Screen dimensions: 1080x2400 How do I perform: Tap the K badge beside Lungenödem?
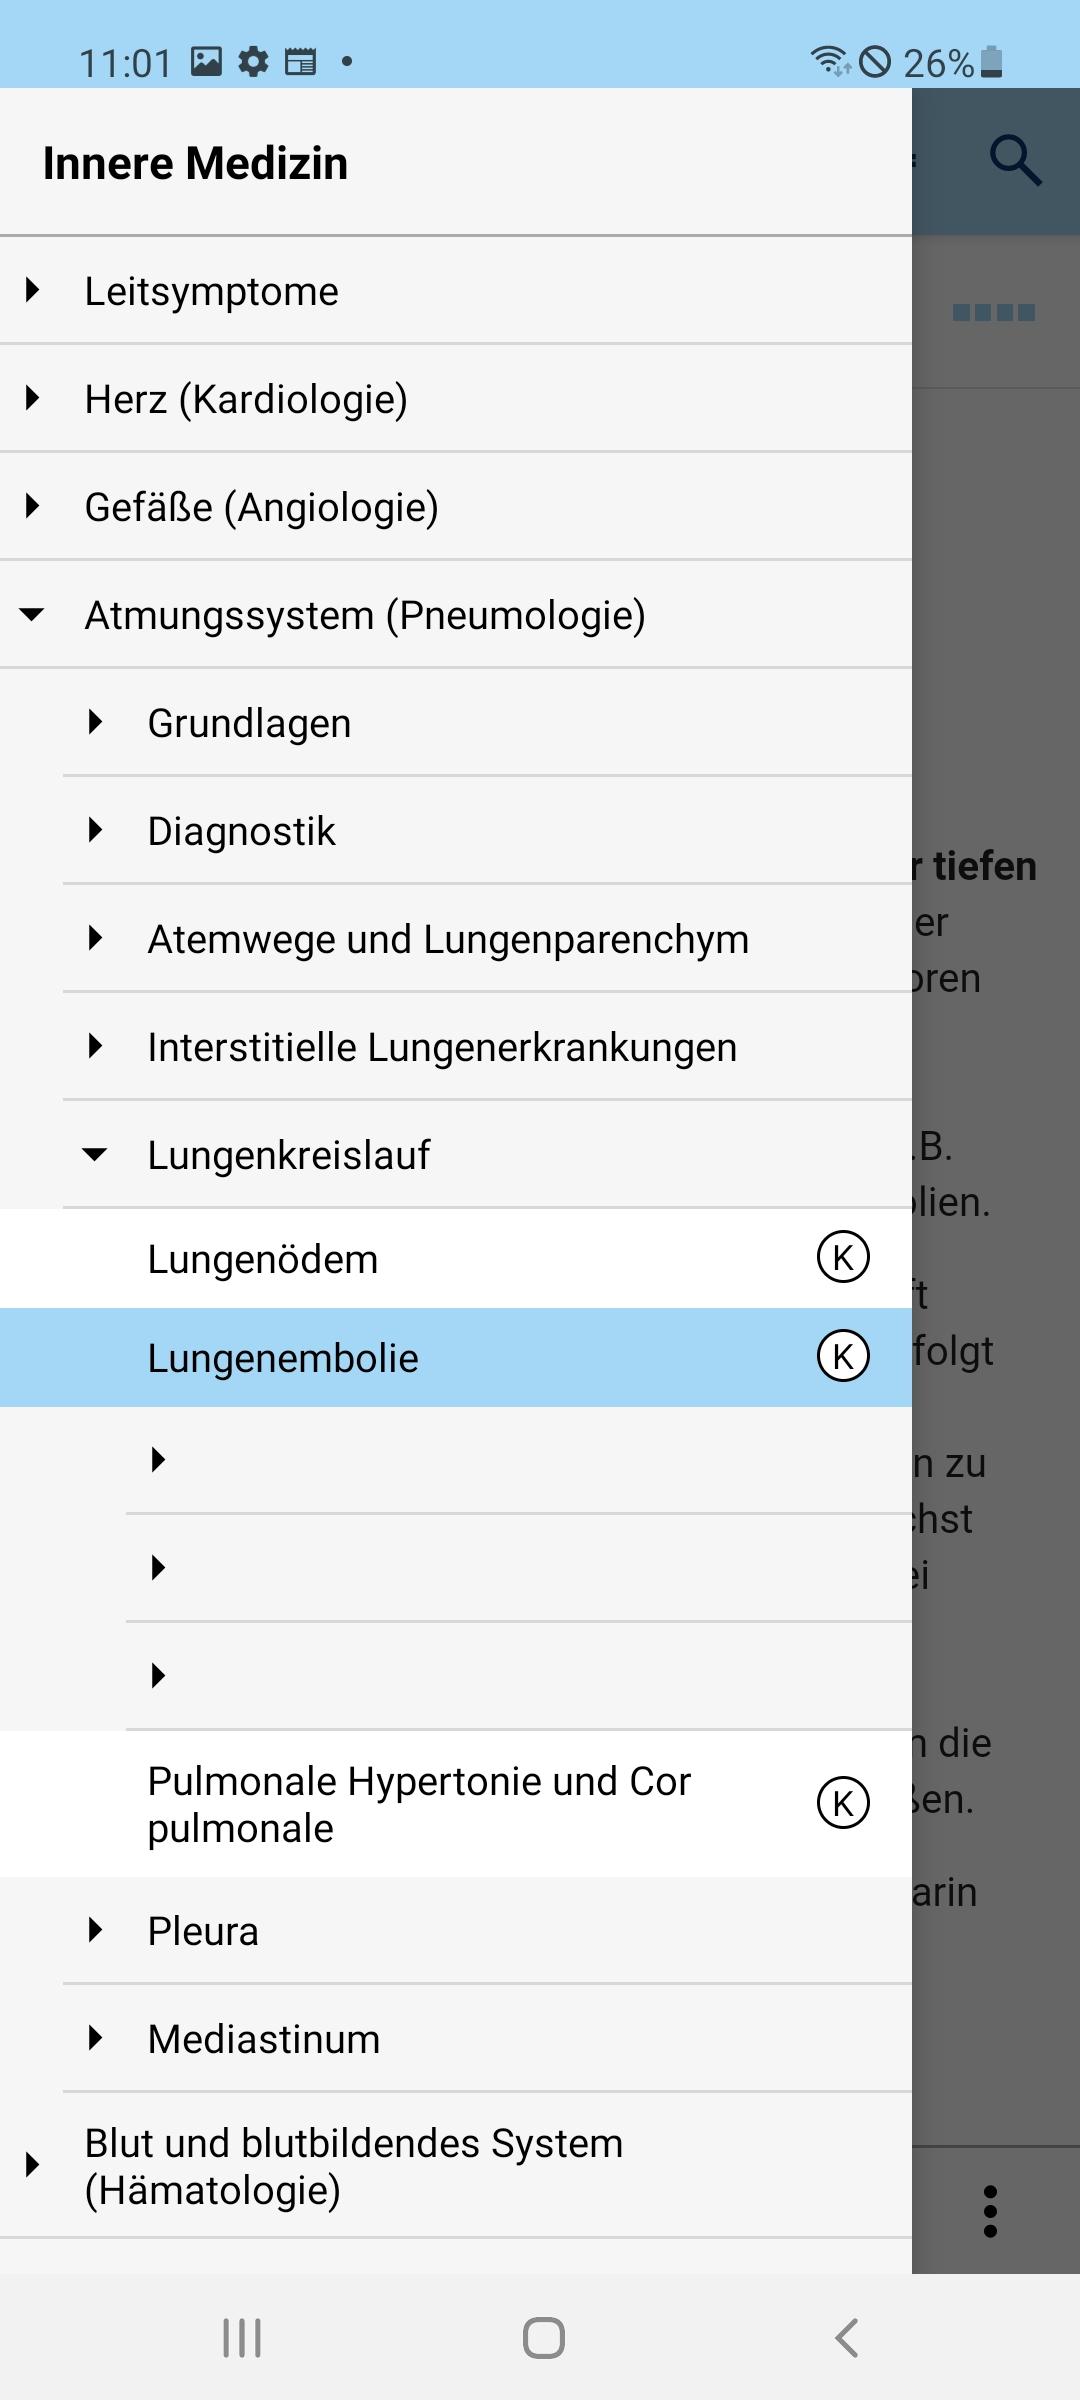point(843,1258)
